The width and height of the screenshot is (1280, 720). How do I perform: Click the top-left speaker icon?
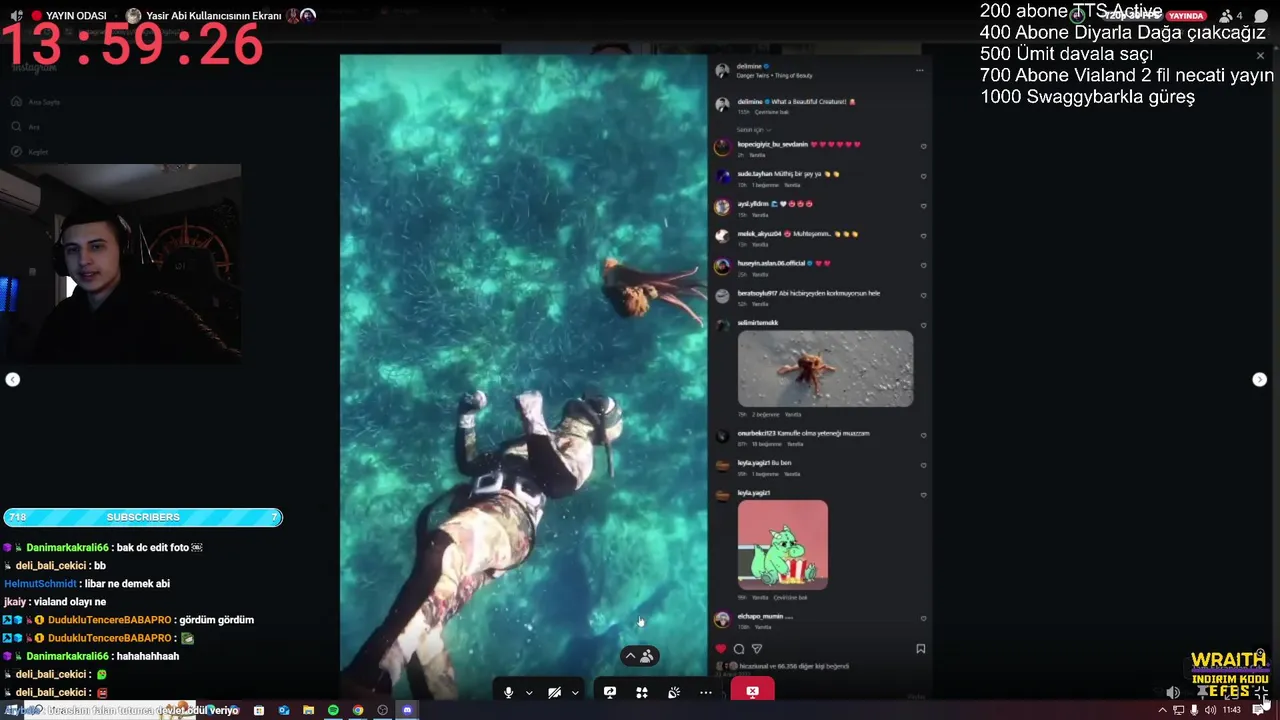click(x=16, y=15)
